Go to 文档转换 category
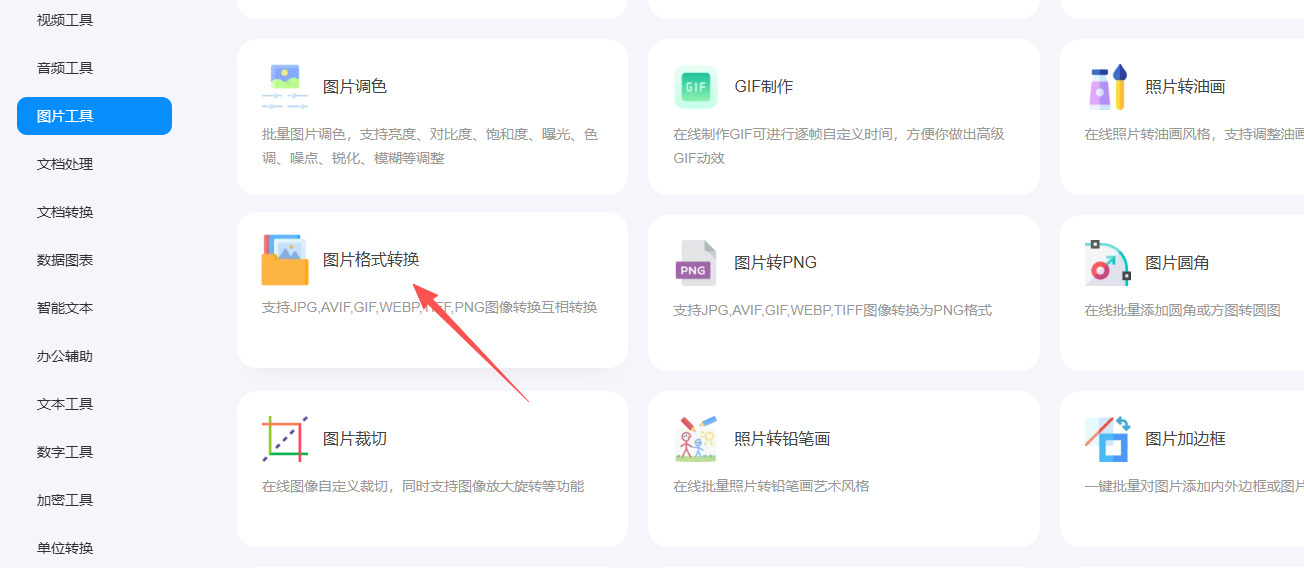Screen dimensions: 1304x568 (65, 212)
